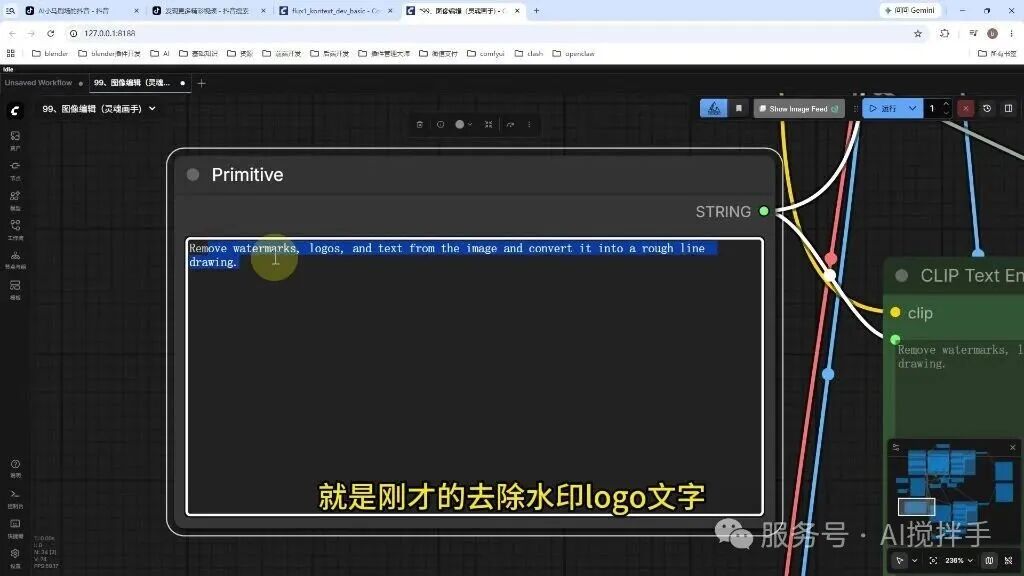
Task: Open a new browser tab
Action: tap(536, 11)
